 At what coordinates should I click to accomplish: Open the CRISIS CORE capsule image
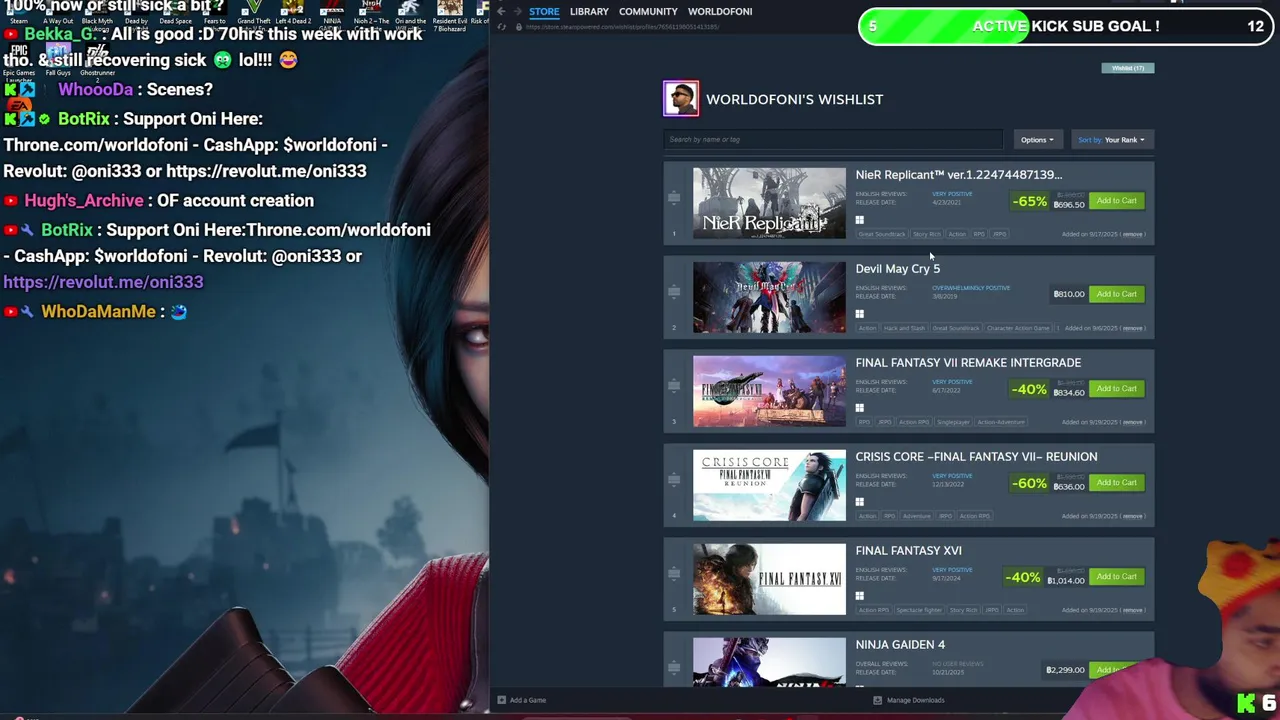point(769,485)
